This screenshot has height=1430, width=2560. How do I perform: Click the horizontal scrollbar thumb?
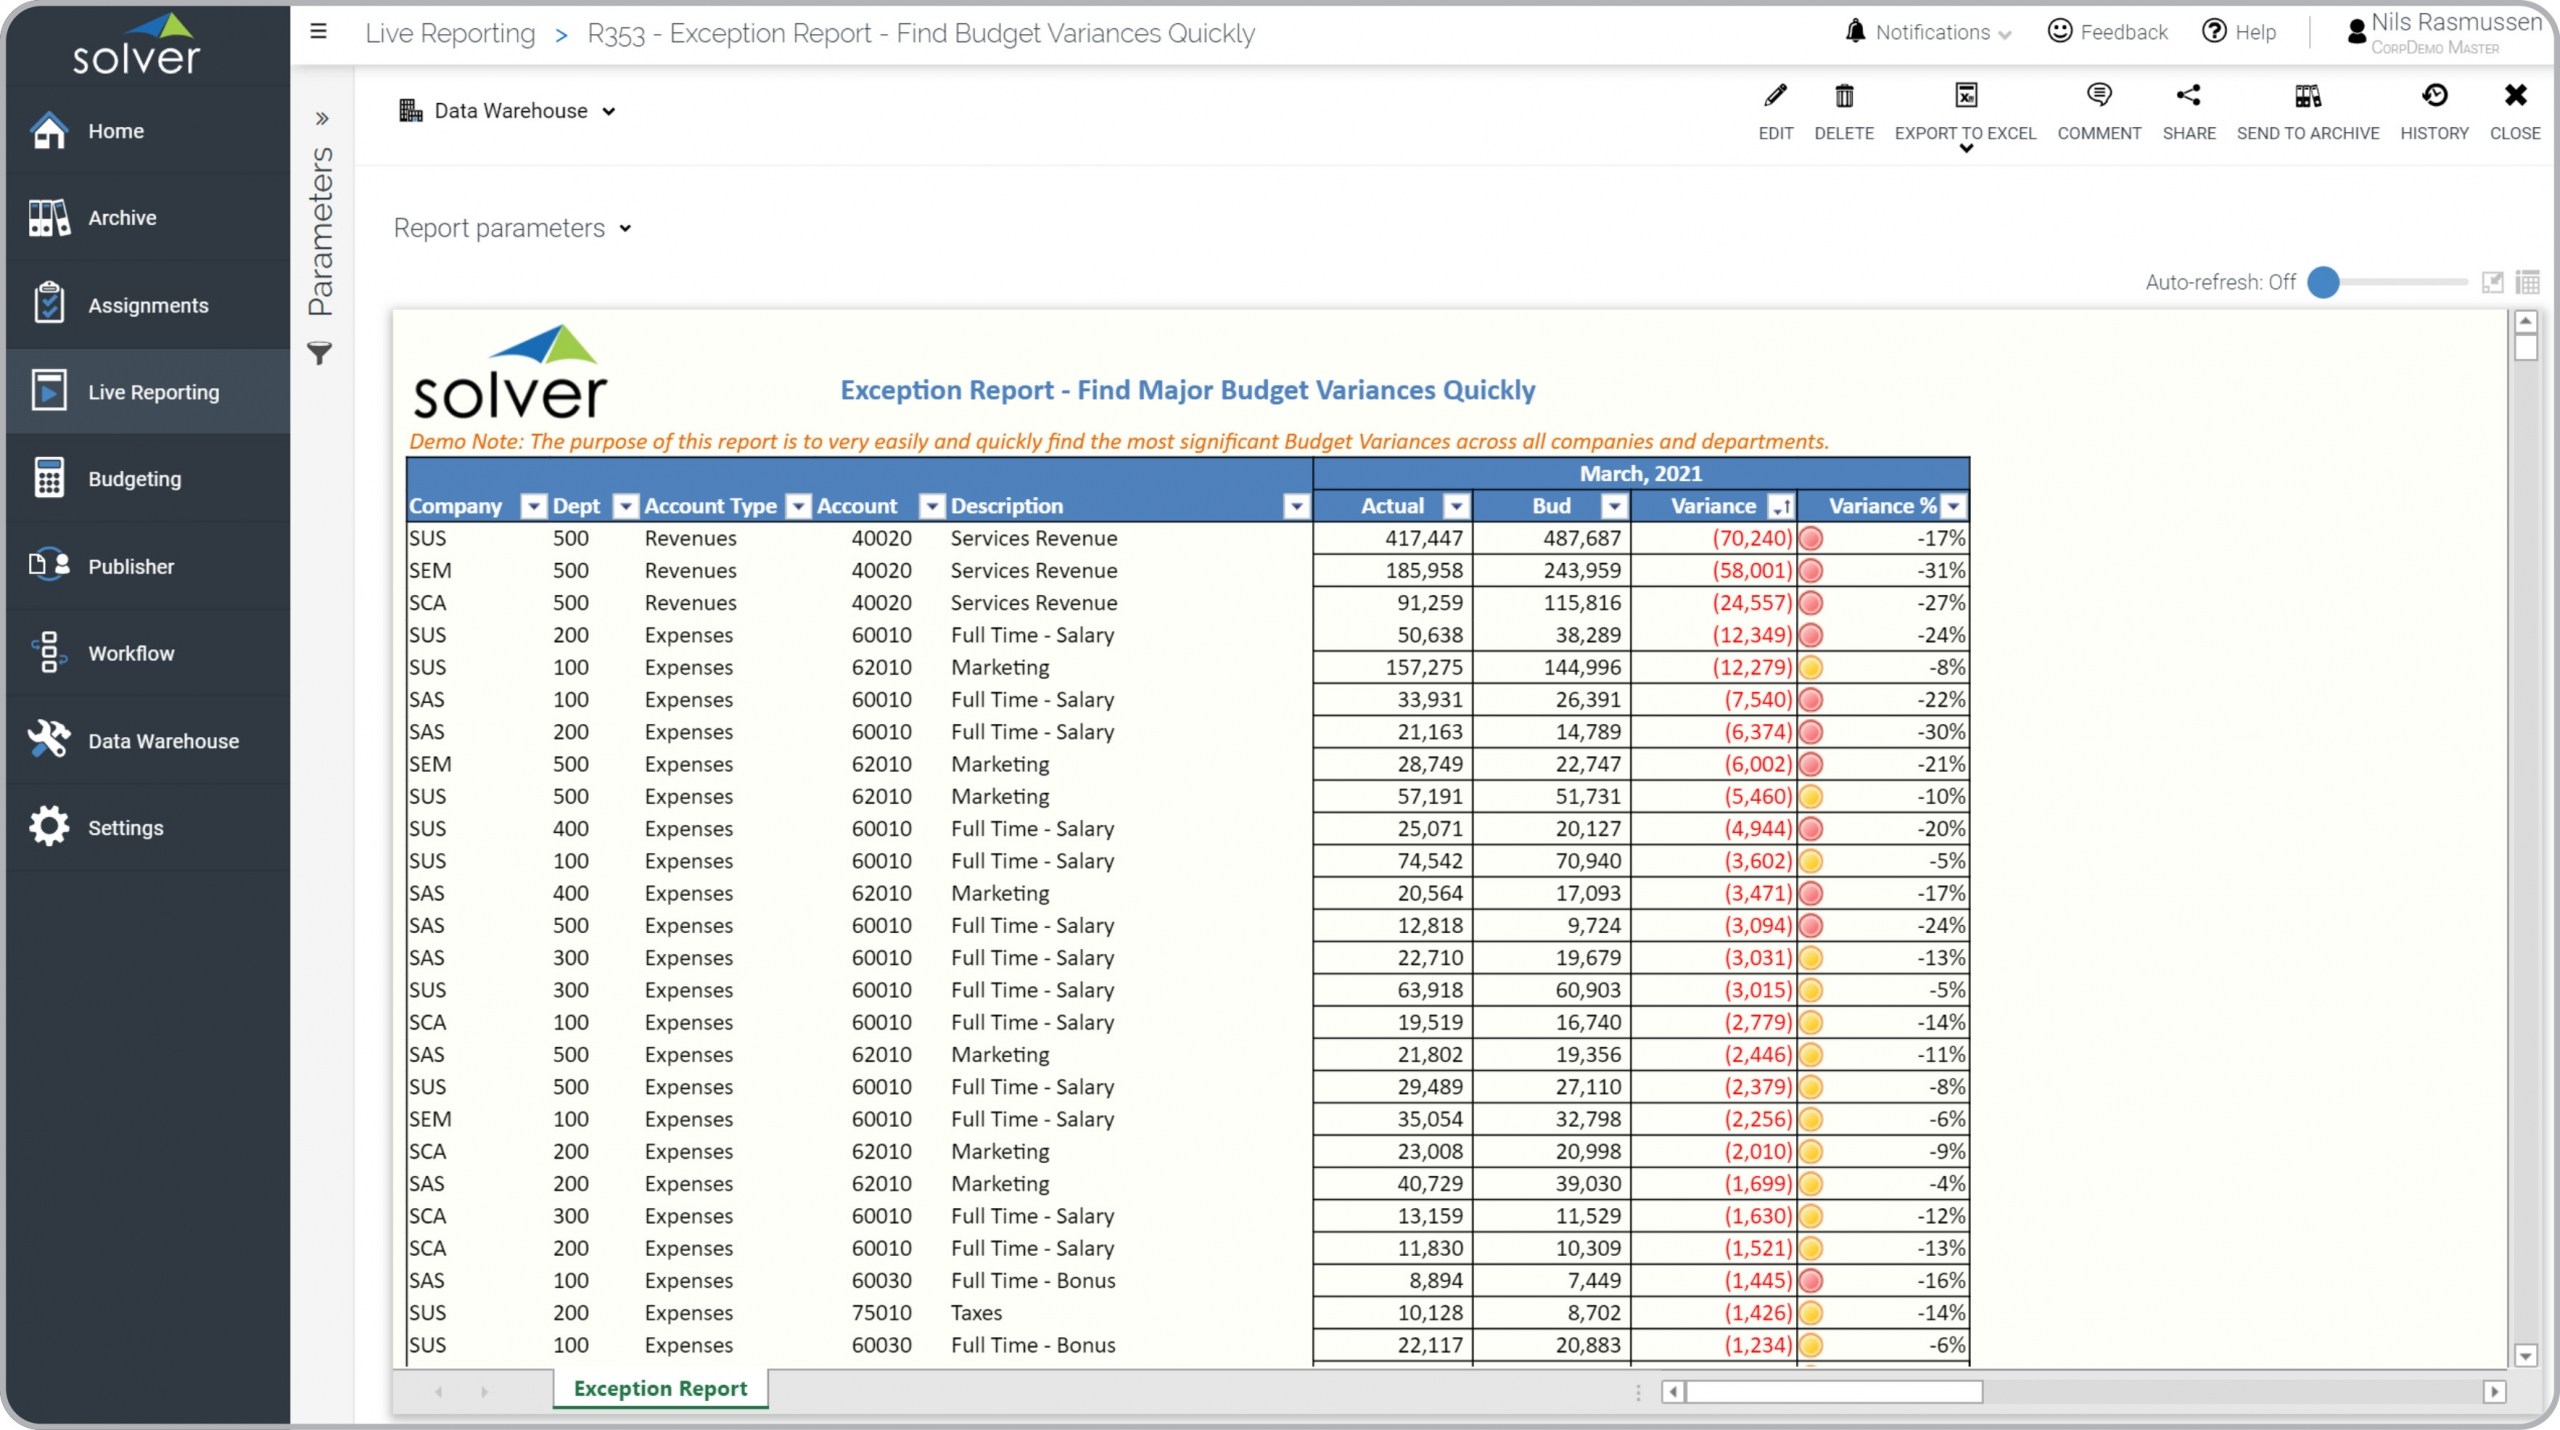click(x=1832, y=1391)
